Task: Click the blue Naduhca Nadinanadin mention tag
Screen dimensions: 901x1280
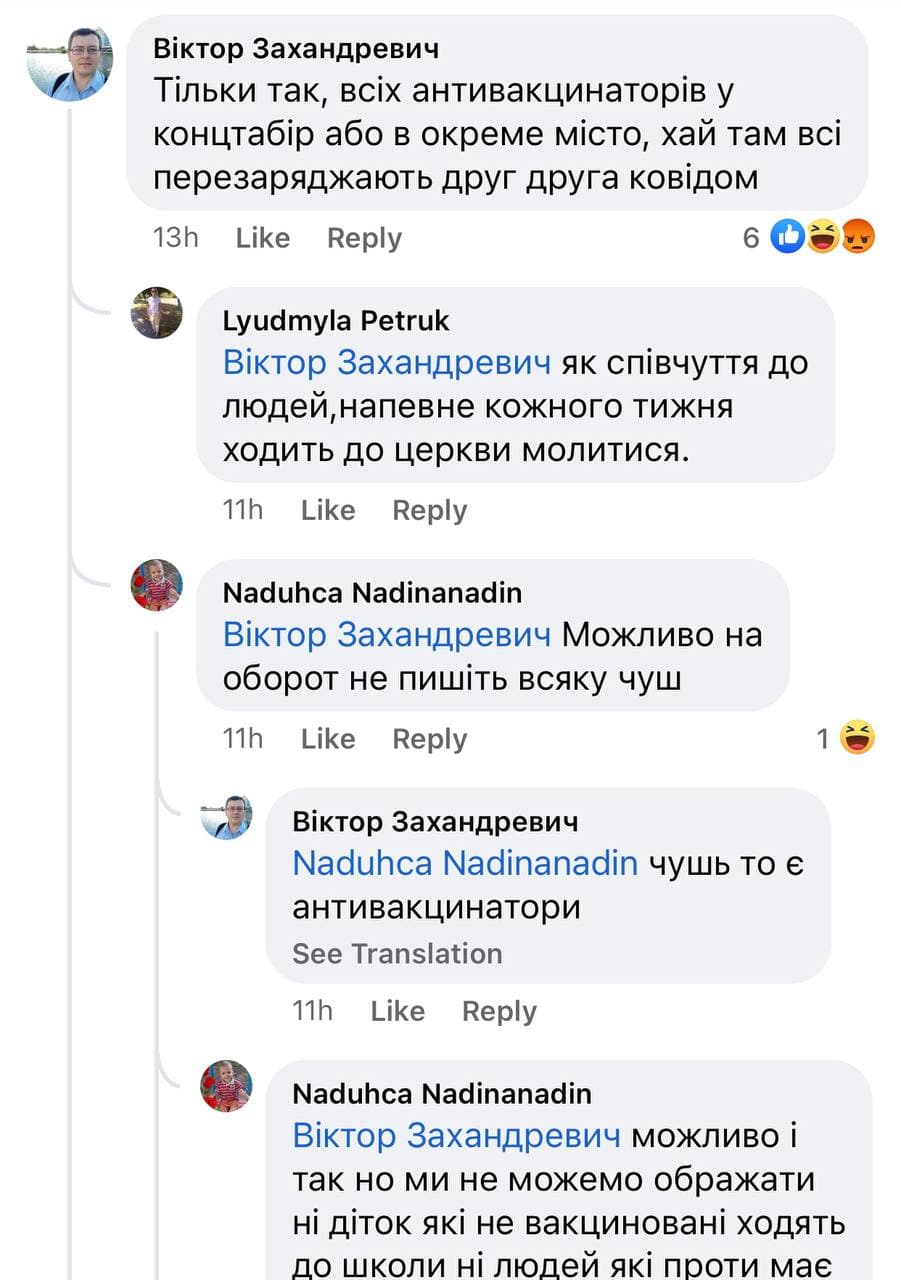Action: click(x=465, y=863)
